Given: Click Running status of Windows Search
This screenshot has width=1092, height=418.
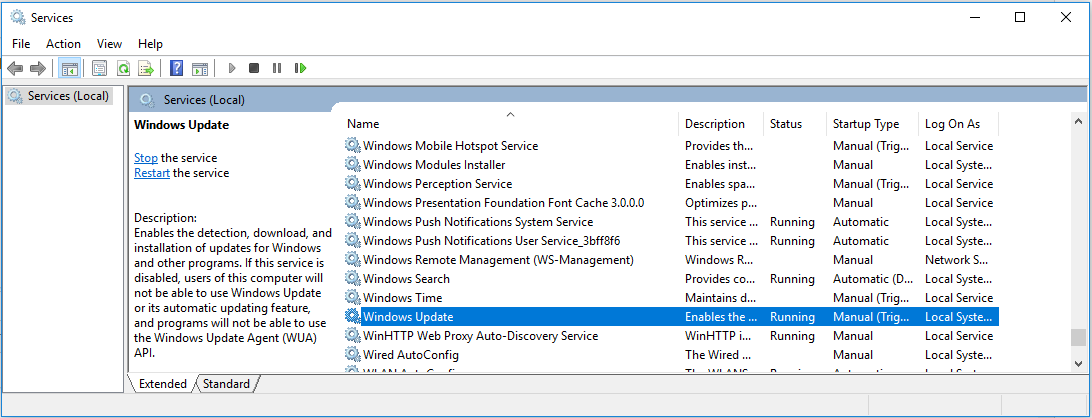Looking at the screenshot, I should click(x=792, y=279).
